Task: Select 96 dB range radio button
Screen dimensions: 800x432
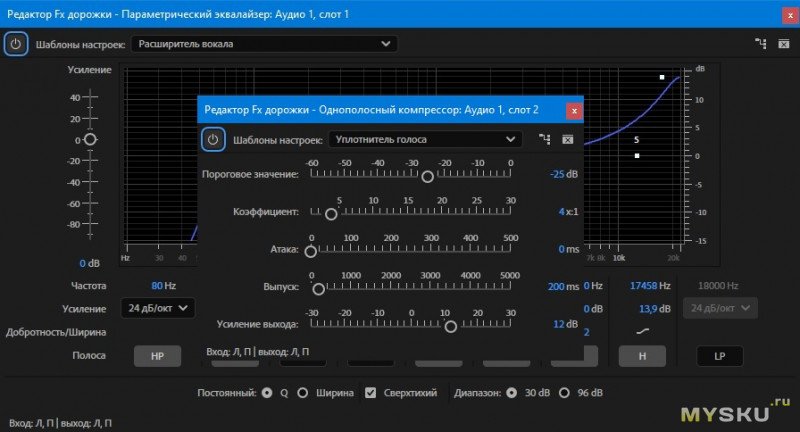Action: pyautogui.click(x=563, y=393)
